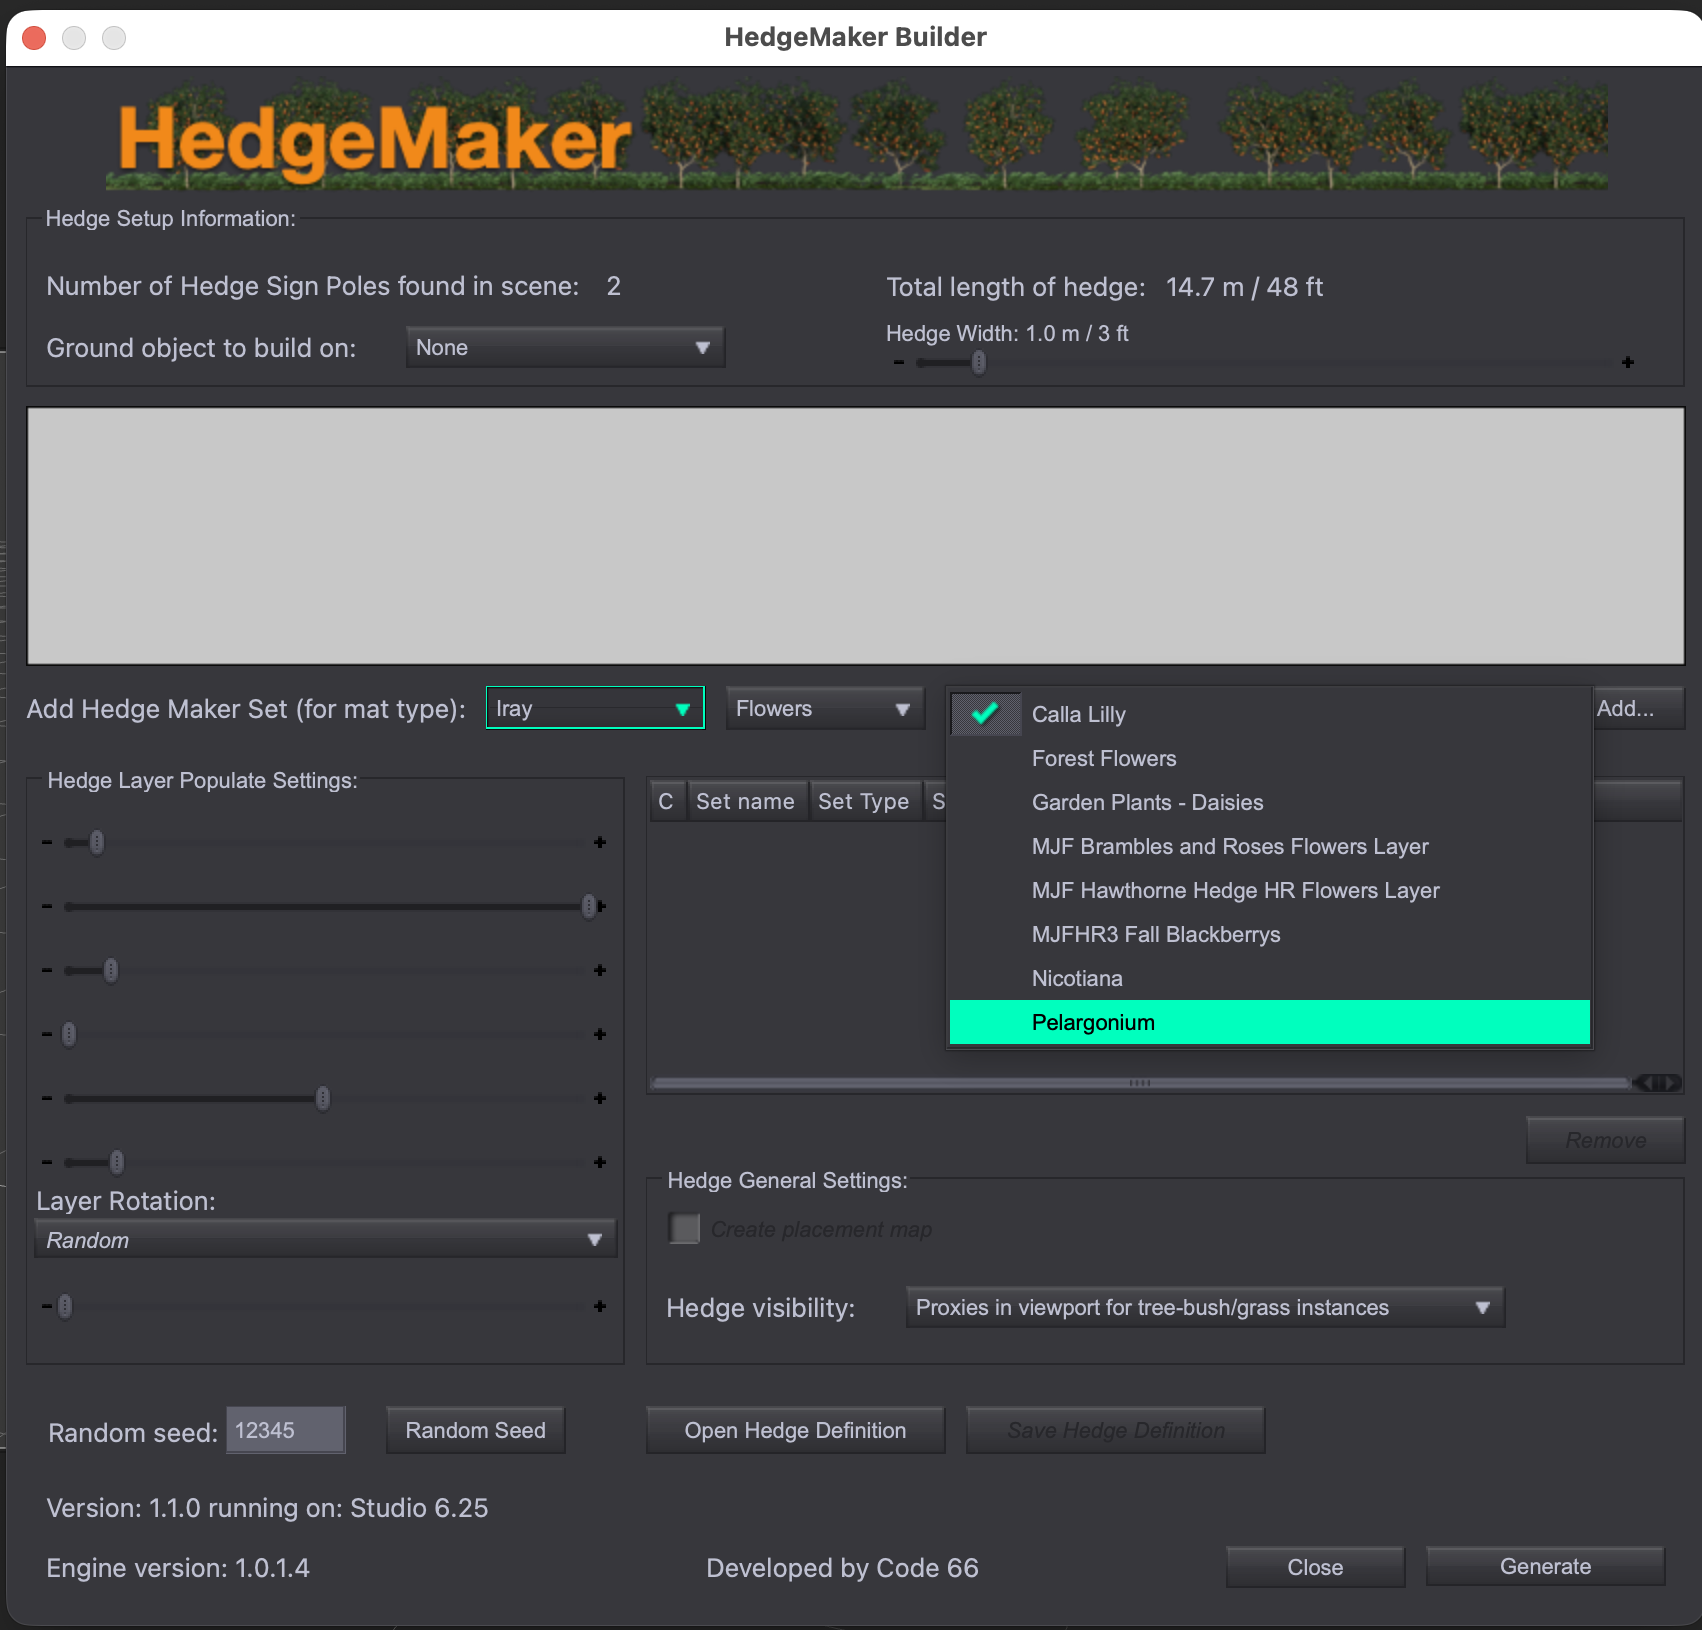Click the 'Engine version: 1.0.1.4' text

click(x=178, y=1568)
